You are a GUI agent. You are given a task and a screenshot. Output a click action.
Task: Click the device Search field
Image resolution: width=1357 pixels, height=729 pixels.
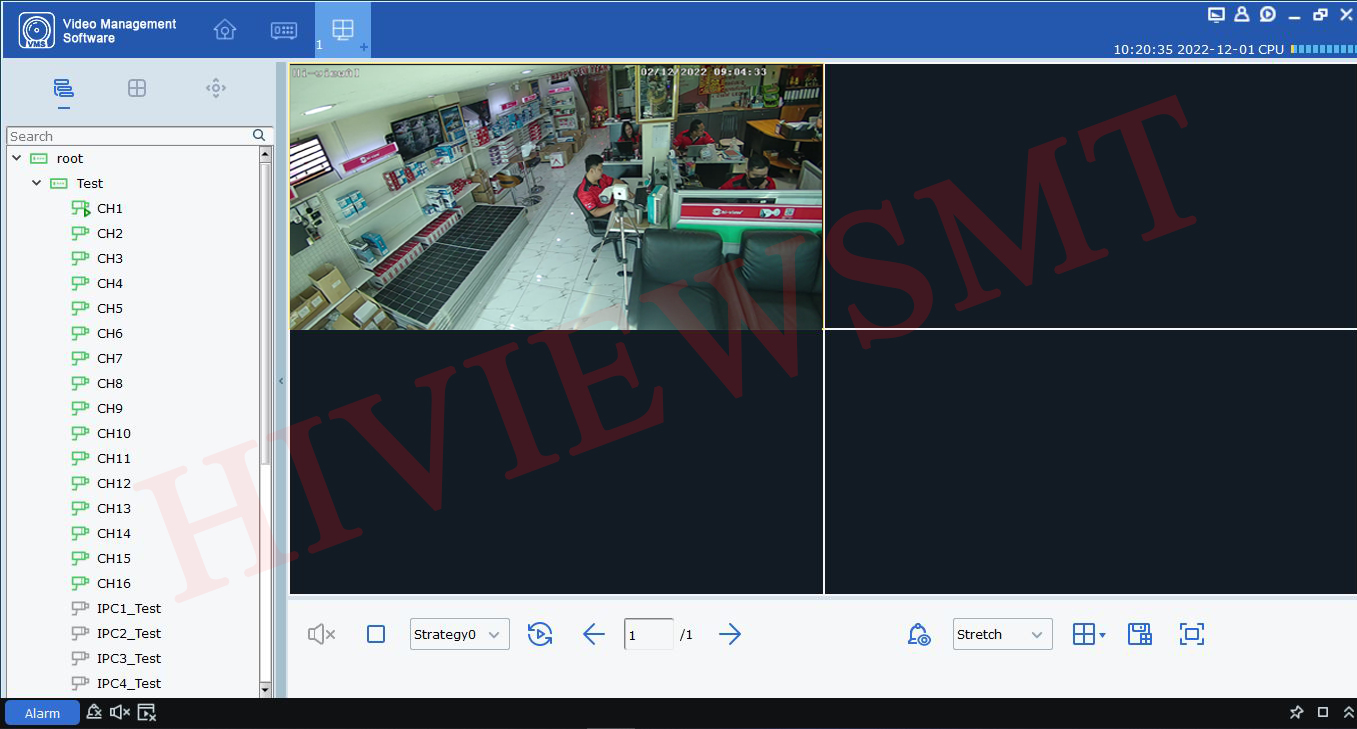[x=128, y=136]
